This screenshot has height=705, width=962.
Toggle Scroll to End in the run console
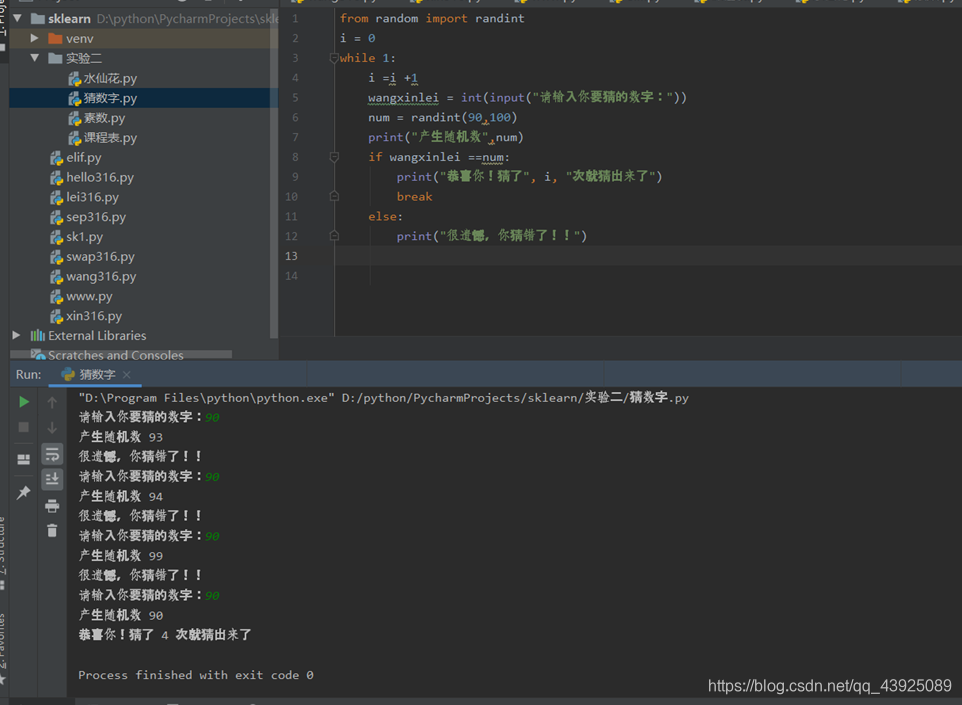(x=52, y=479)
